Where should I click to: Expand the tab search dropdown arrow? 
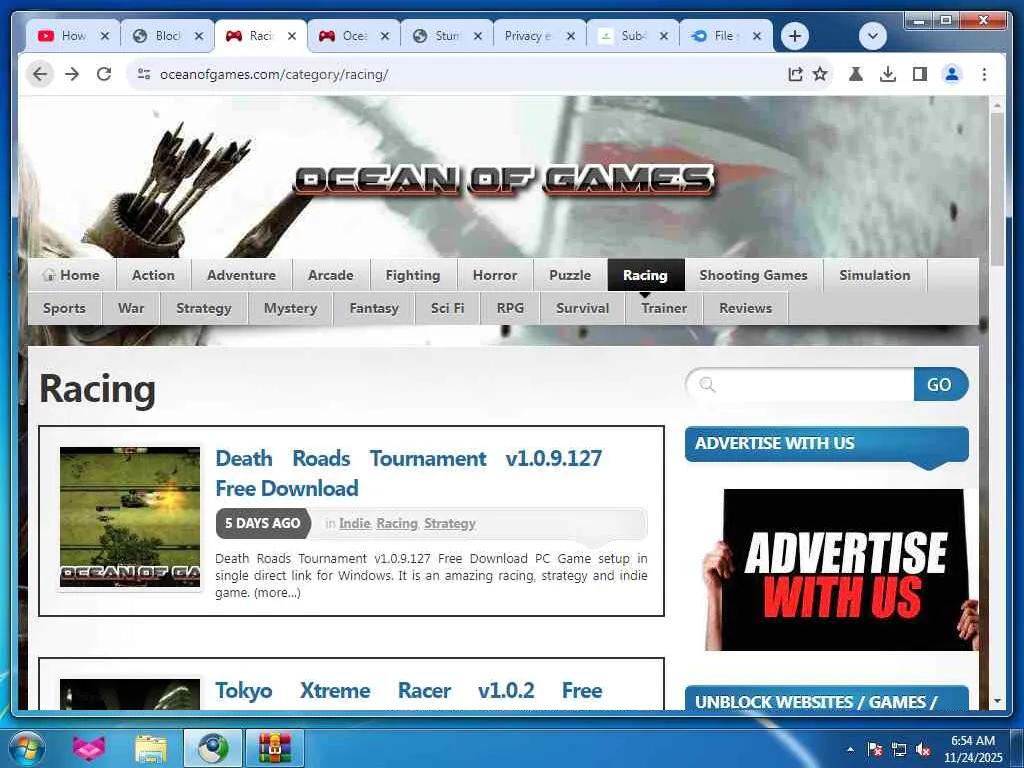872,36
